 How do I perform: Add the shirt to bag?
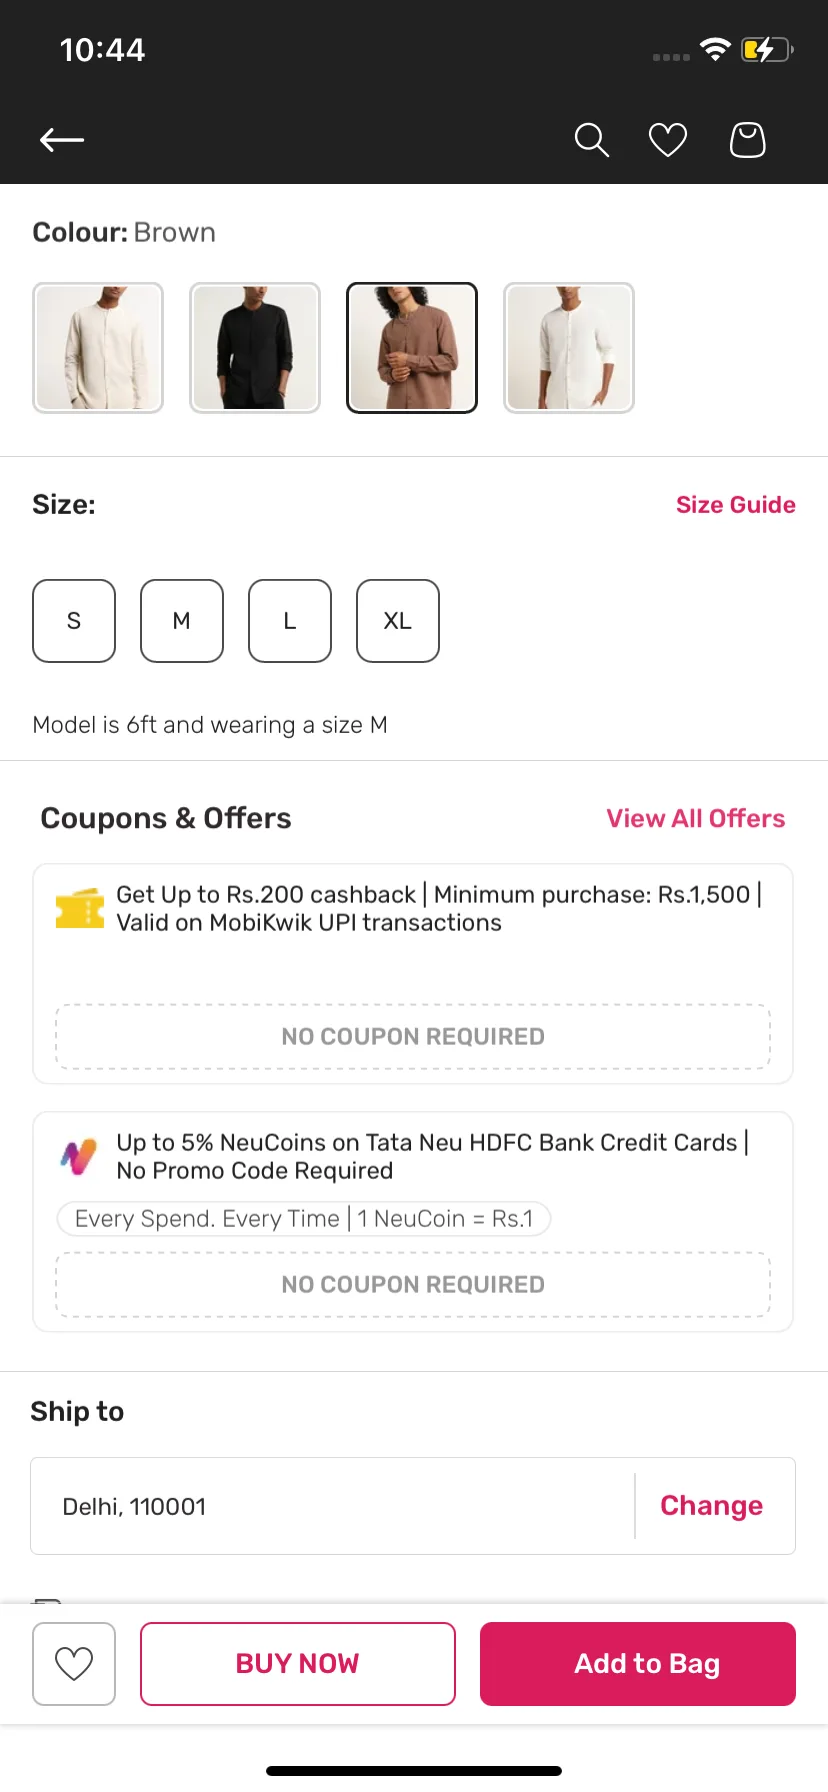point(638,1664)
